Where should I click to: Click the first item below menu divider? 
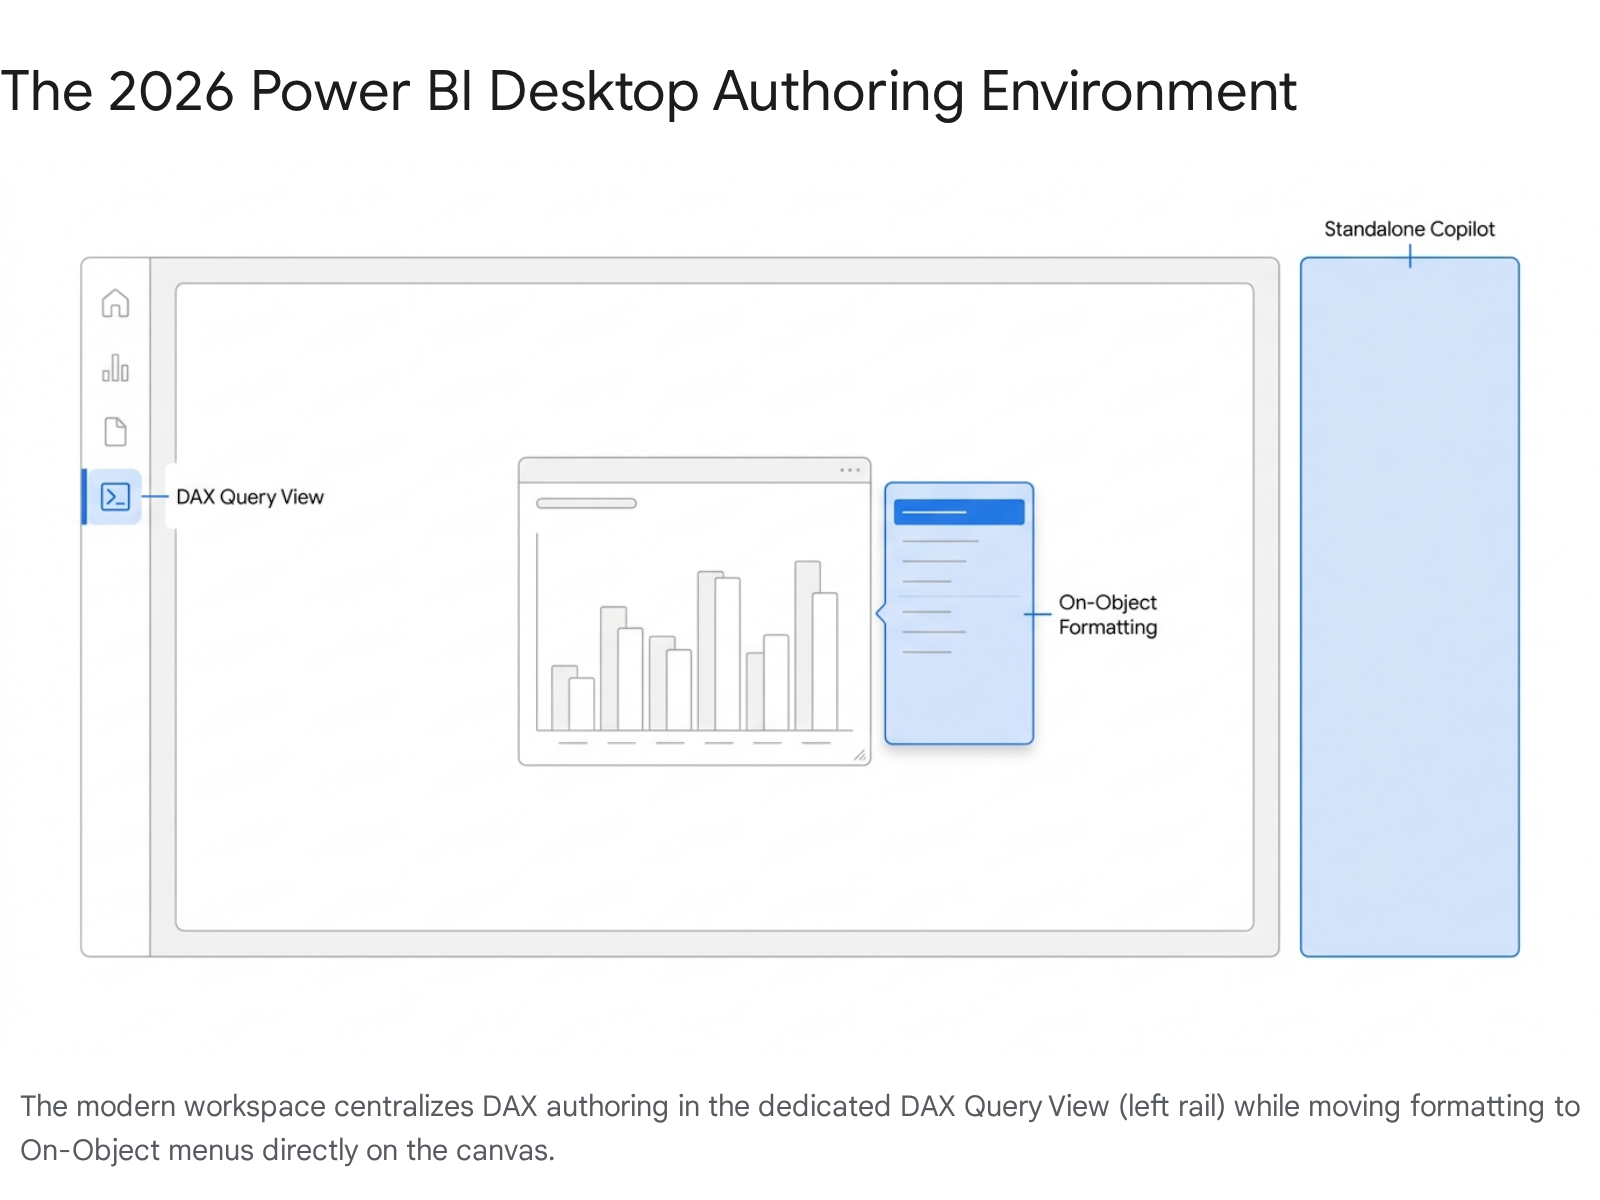[927, 611]
